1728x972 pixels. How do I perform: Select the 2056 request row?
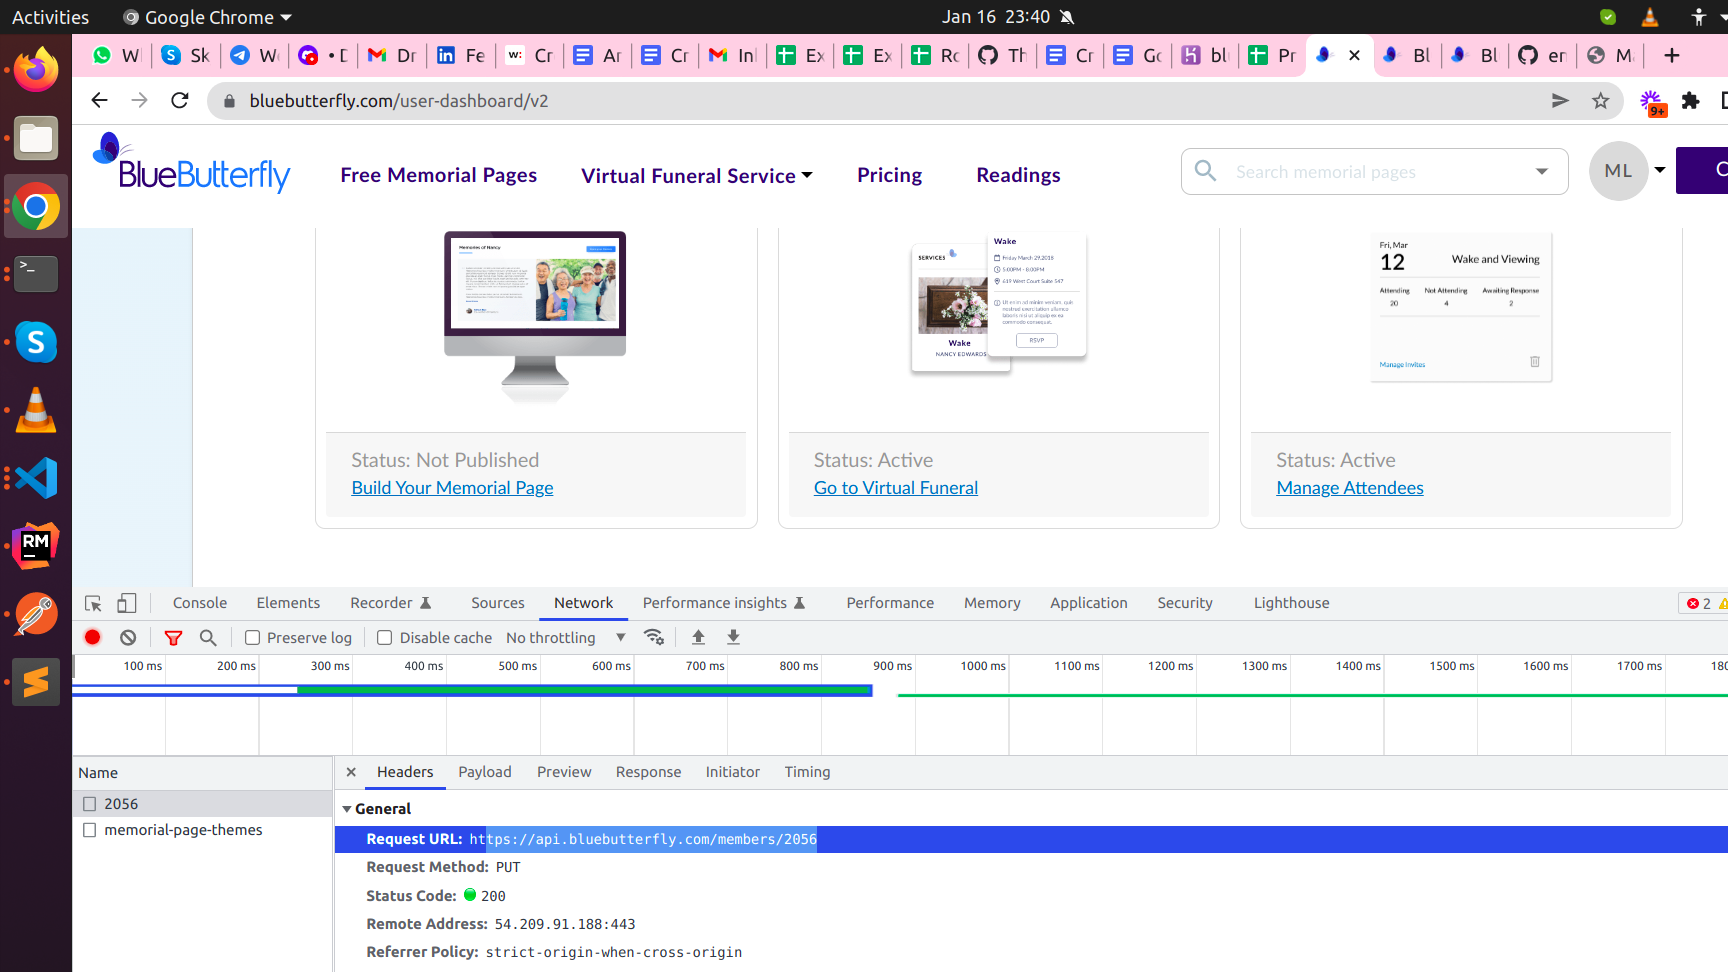(202, 804)
